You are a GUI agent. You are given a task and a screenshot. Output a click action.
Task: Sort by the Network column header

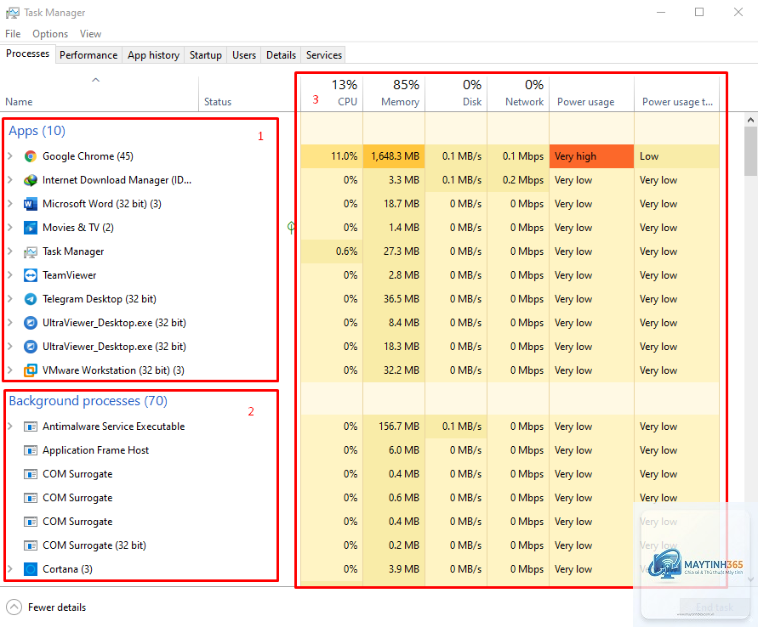[x=519, y=92]
